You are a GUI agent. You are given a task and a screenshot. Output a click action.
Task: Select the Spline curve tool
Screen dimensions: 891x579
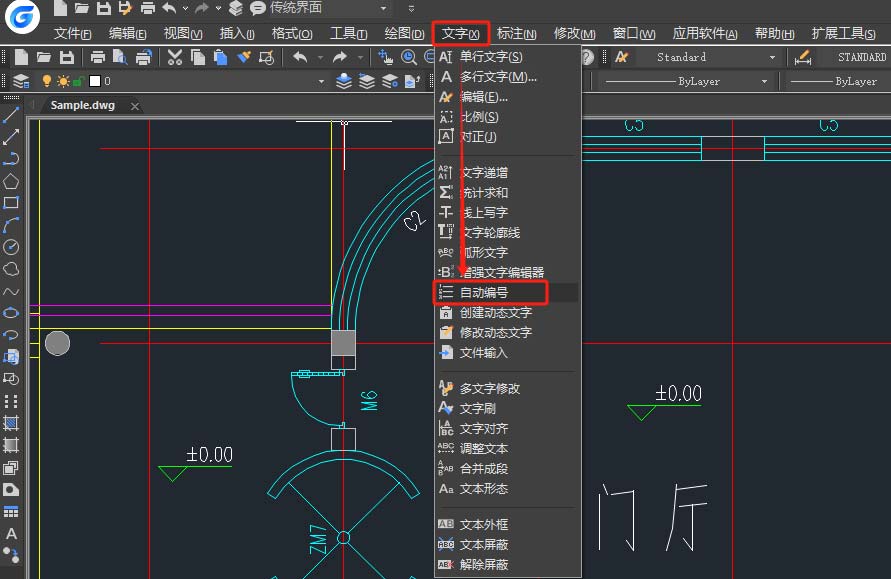point(11,291)
